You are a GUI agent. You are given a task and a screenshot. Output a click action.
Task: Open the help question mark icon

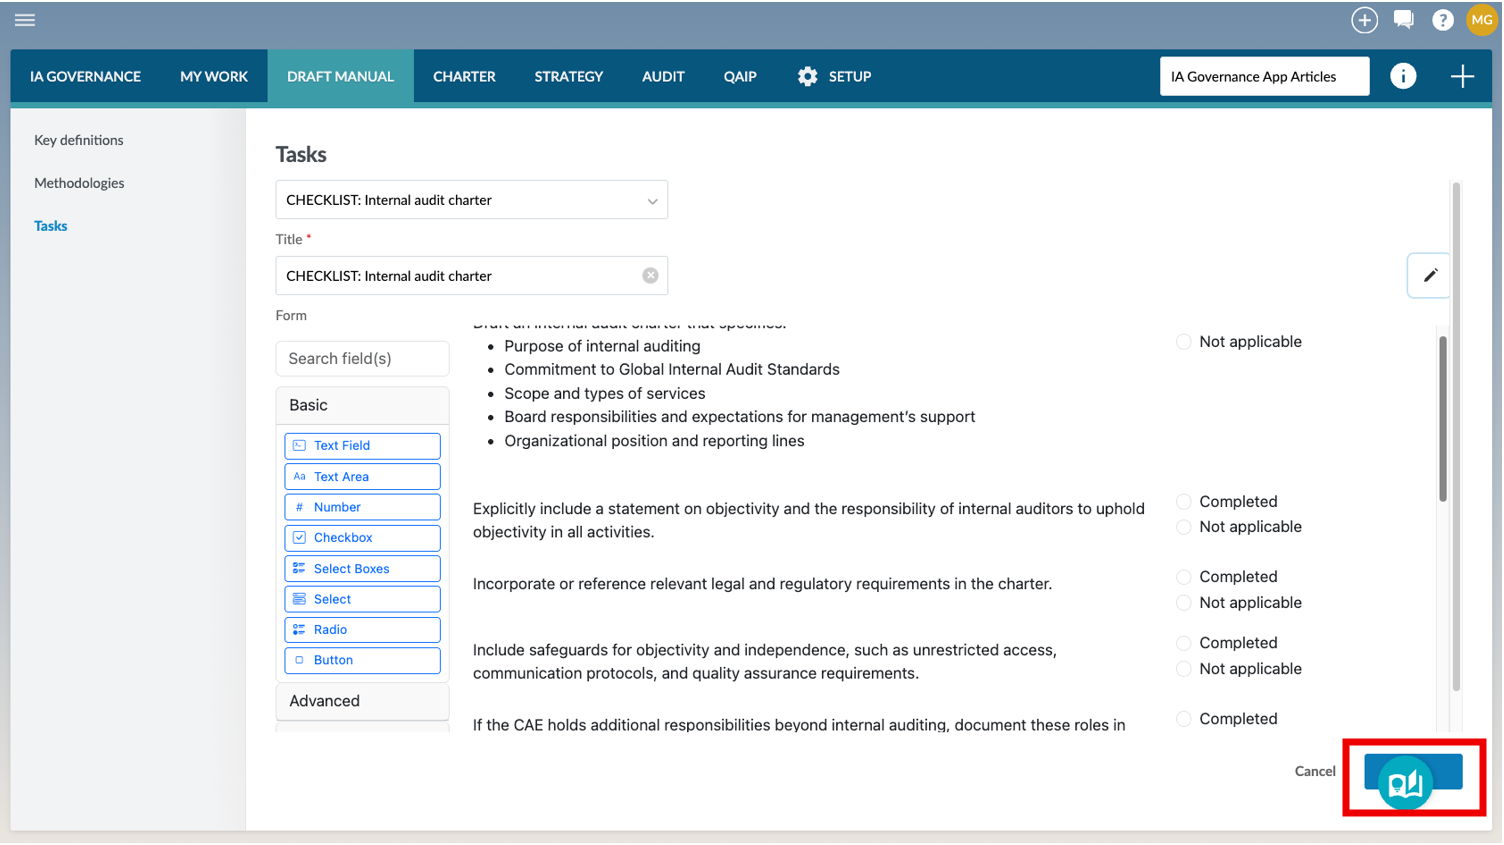pos(1442,20)
